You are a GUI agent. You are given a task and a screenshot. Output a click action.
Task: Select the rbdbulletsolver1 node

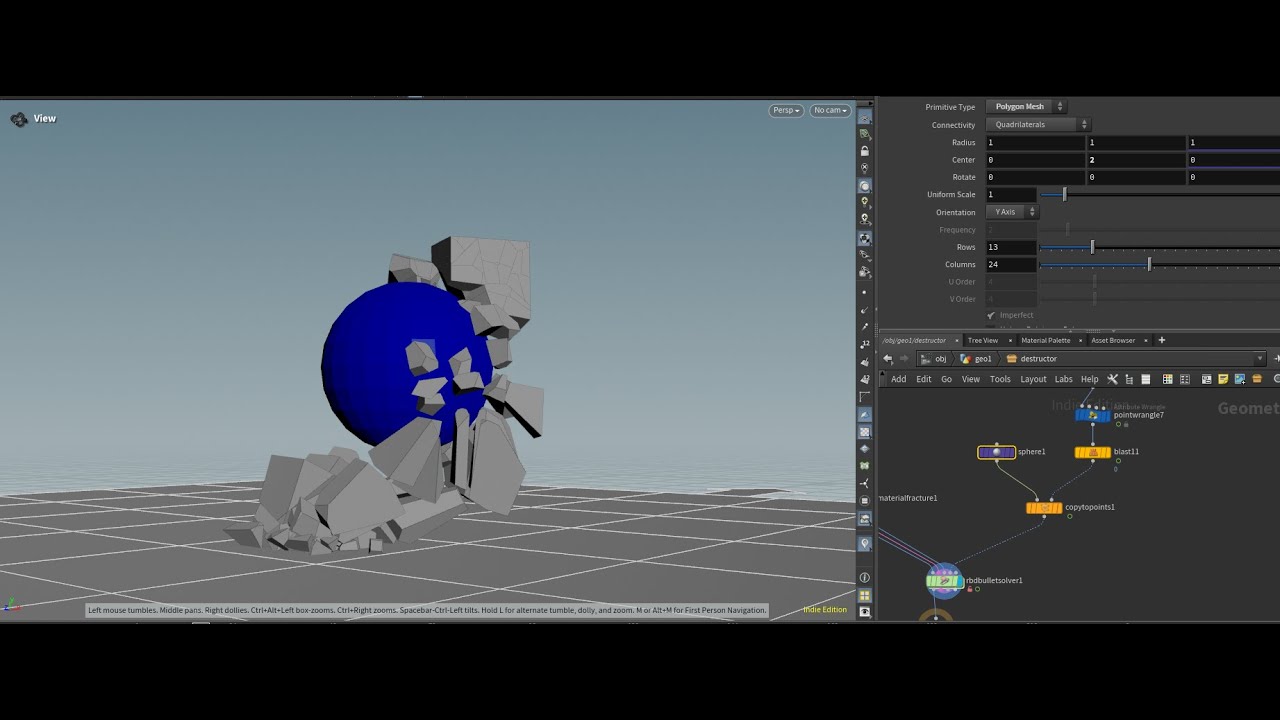[944, 580]
